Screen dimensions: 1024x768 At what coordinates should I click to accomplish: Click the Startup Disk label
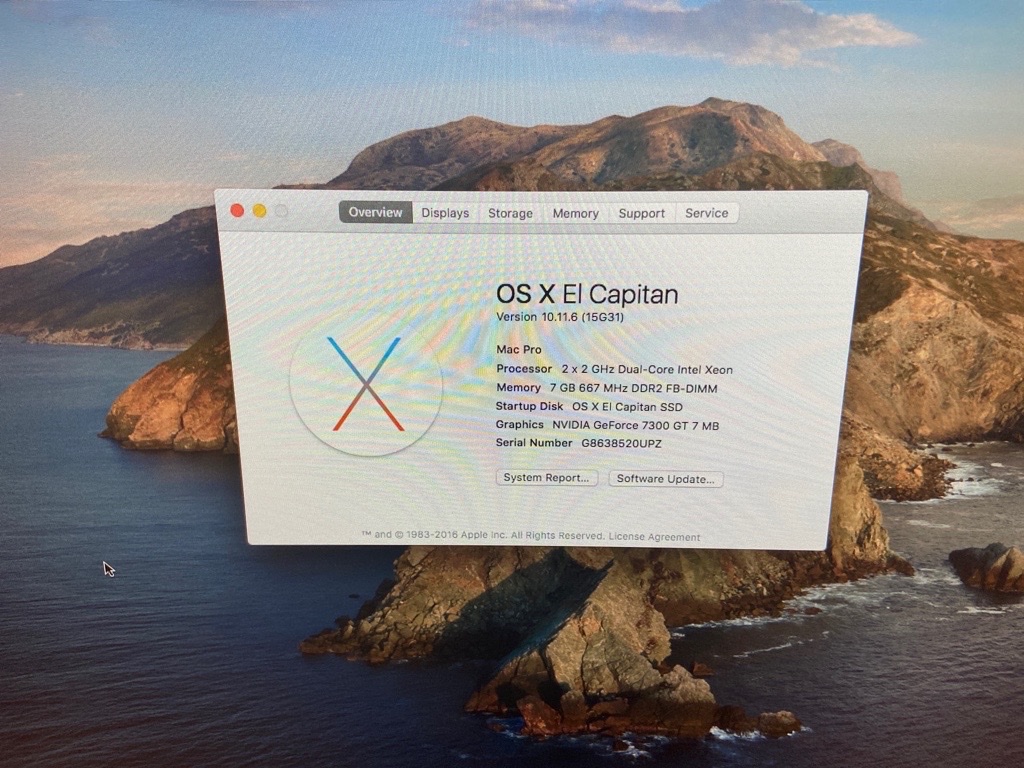click(x=529, y=406)
